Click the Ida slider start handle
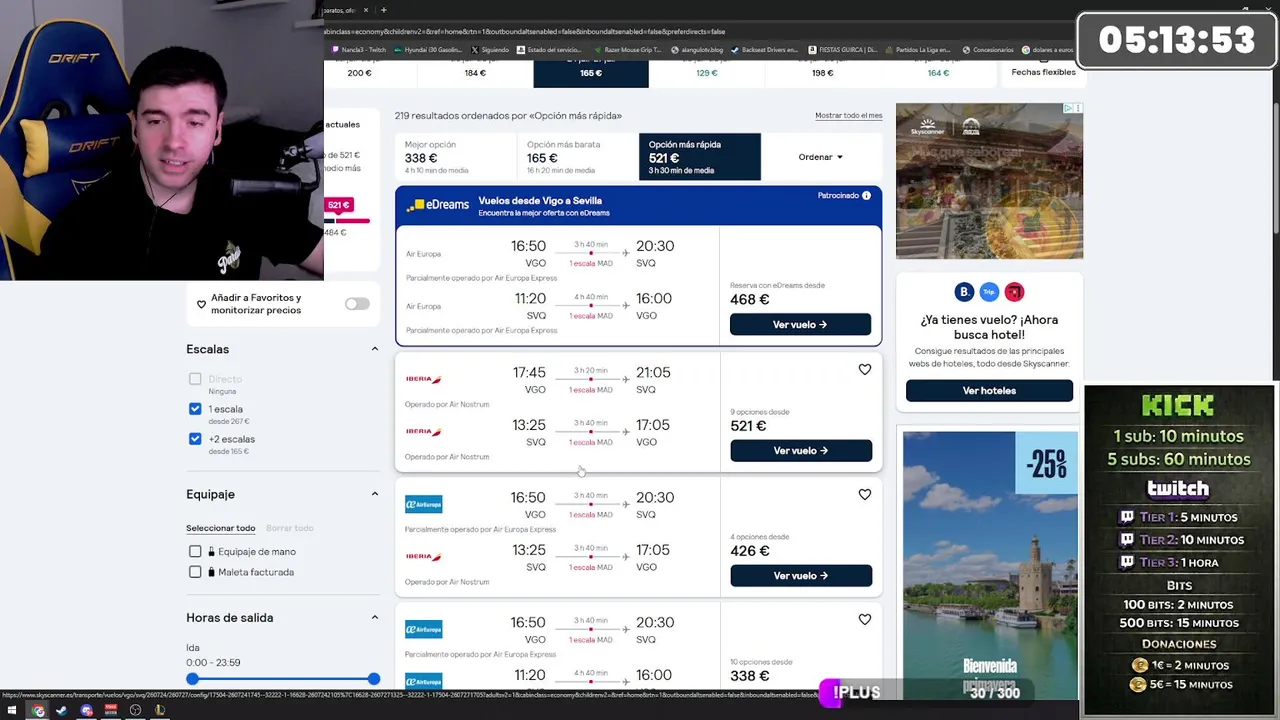 pos(193,679)
